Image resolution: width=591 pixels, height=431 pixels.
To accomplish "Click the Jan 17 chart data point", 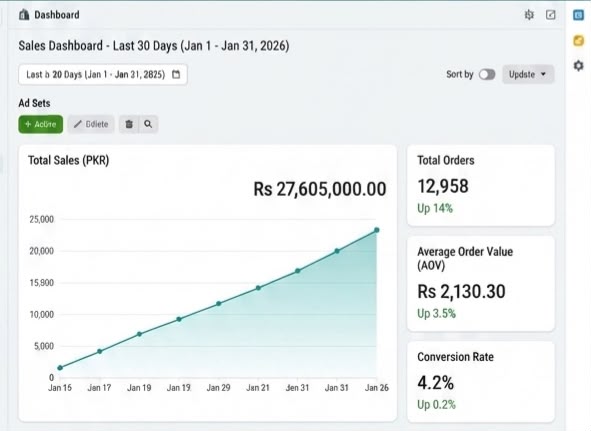I will click(x=100, y=351).
